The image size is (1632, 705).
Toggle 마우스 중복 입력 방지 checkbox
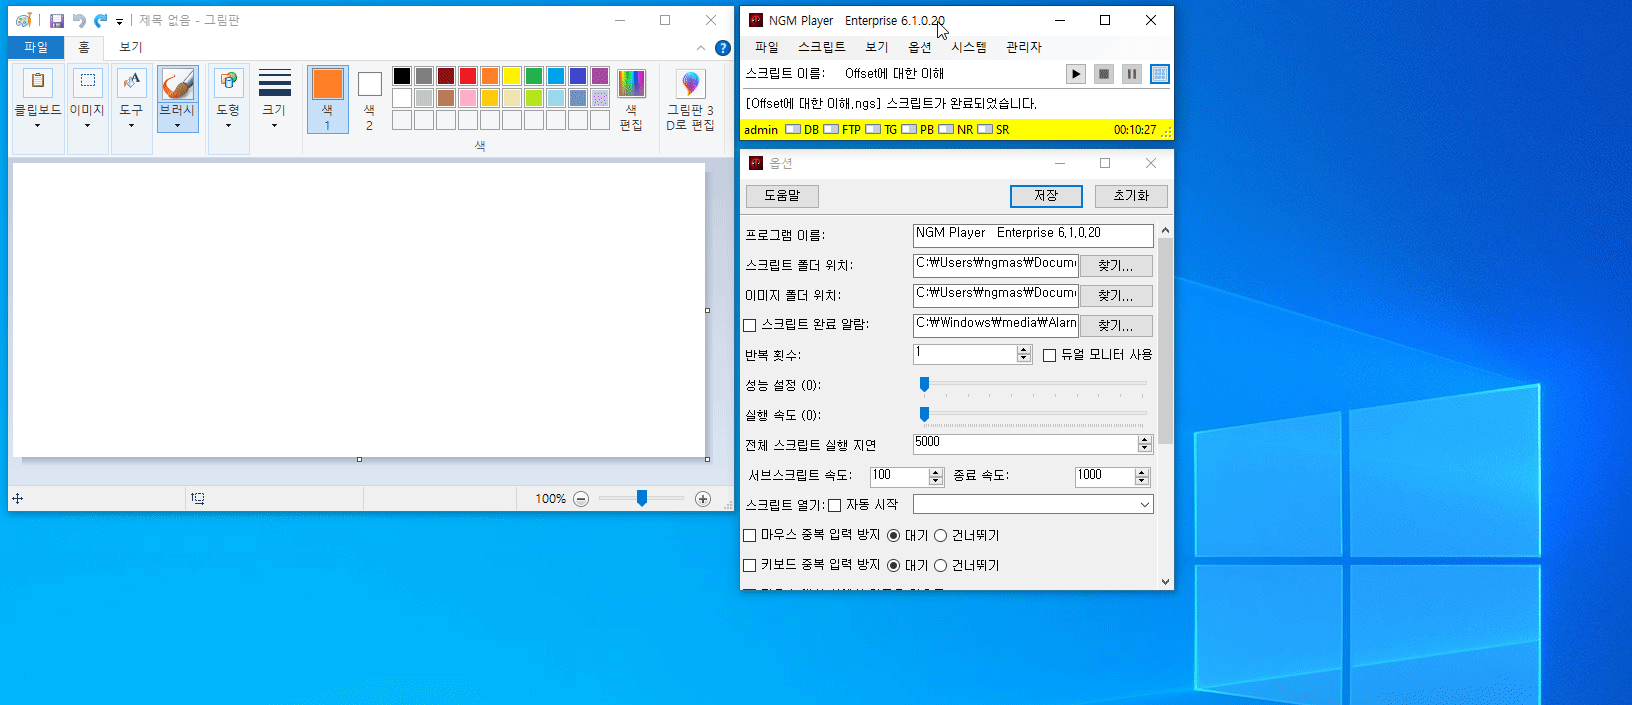750,535
